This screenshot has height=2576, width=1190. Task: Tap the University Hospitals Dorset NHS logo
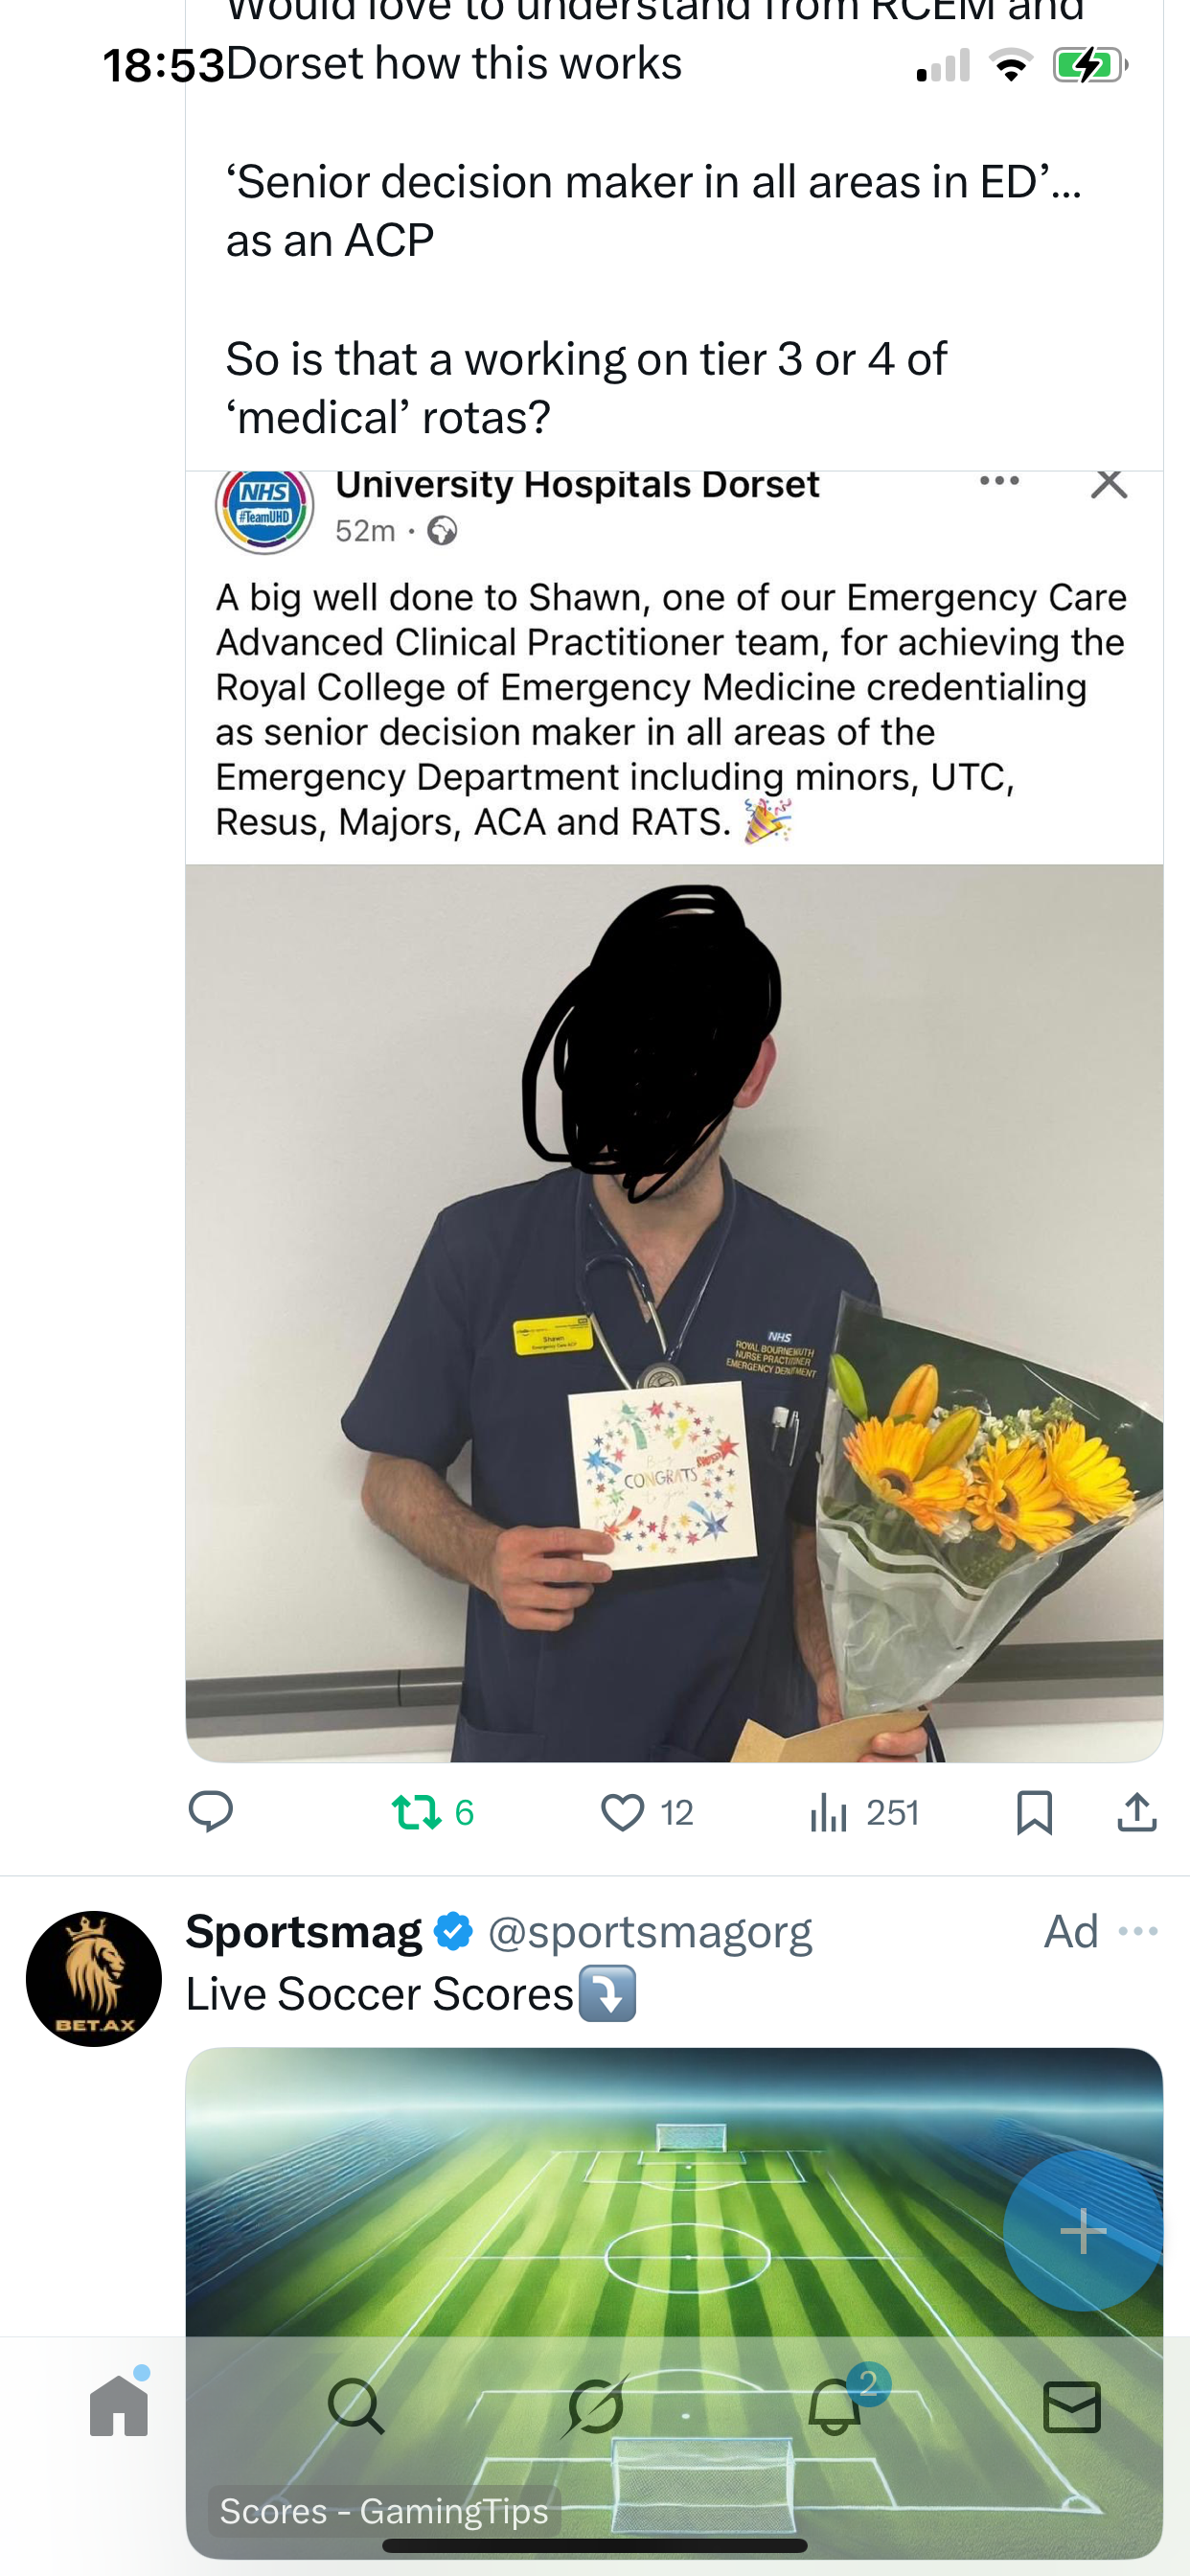tap(265, 508)
